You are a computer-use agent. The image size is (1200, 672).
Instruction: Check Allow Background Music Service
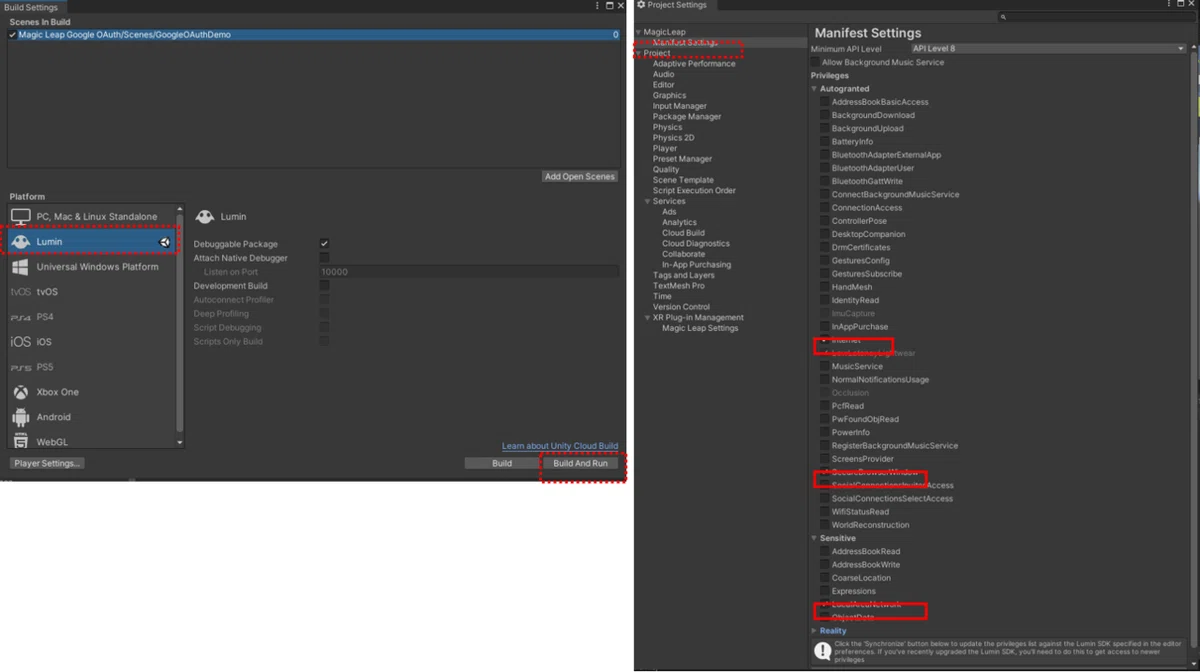pyautogui.click(x=815, y=62)
